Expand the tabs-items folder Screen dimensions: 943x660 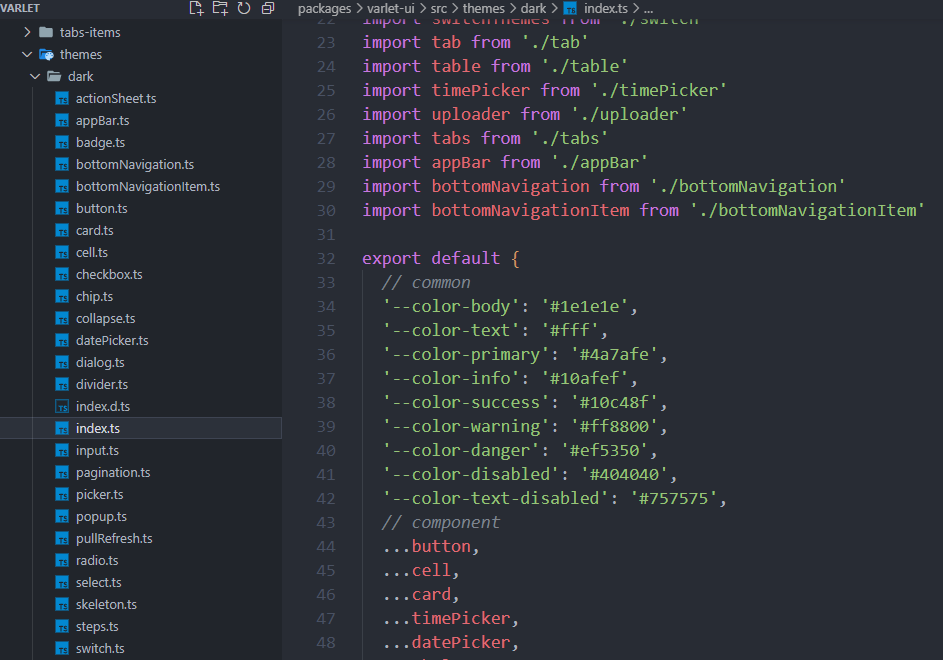[27, 32]
